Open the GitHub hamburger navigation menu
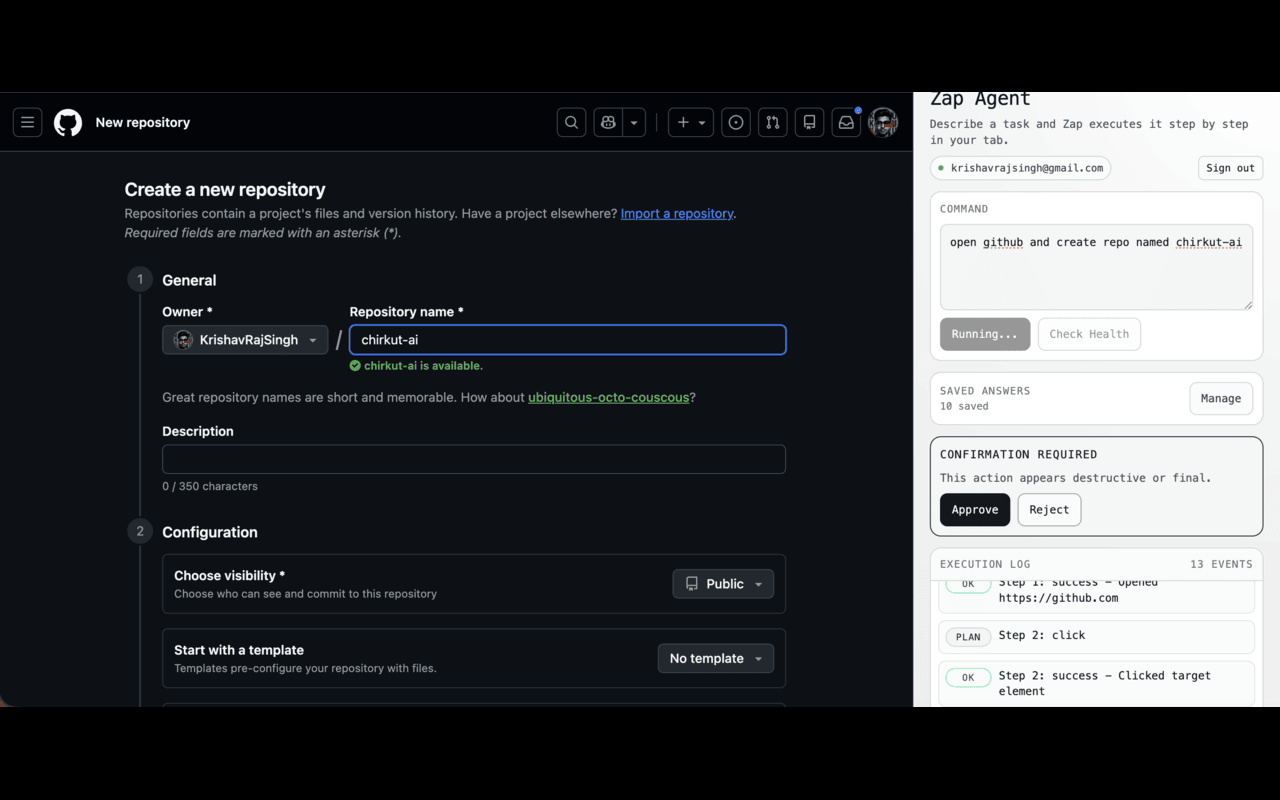 click(x=28, y=122)
